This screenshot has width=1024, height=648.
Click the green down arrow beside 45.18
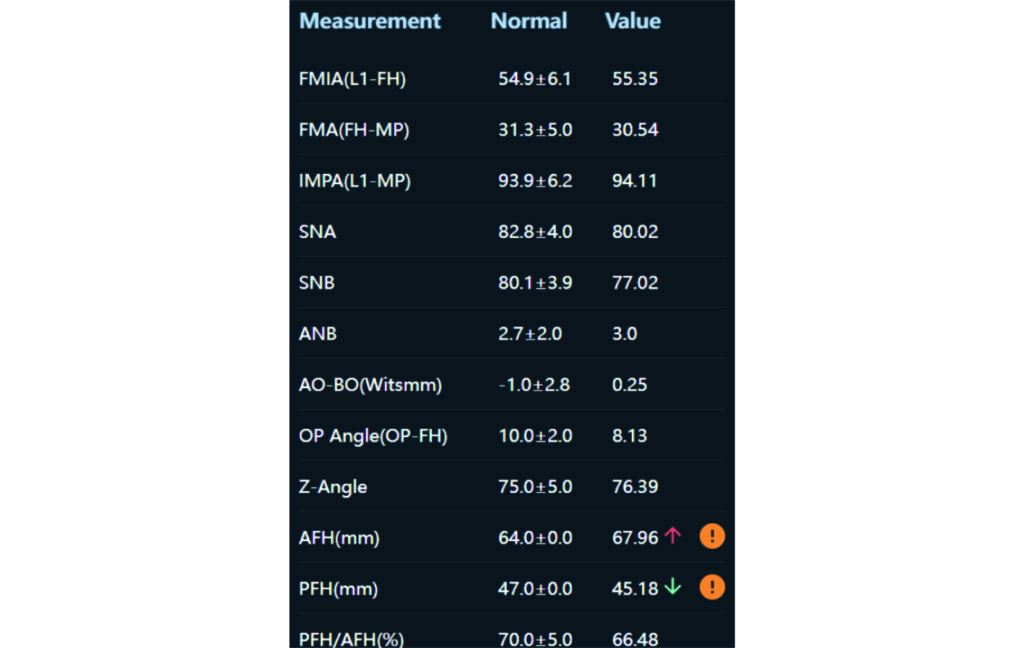coord(672,588)
